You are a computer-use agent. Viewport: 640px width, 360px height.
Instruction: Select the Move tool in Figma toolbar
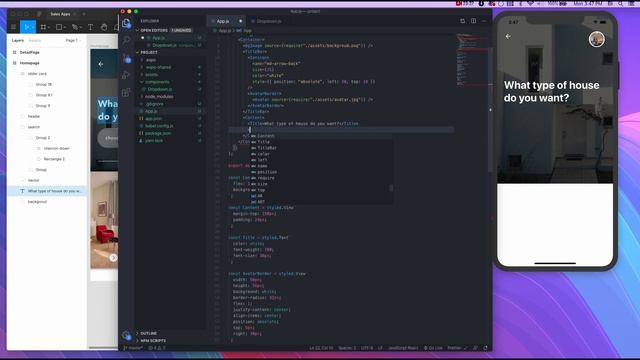(27, 27)
